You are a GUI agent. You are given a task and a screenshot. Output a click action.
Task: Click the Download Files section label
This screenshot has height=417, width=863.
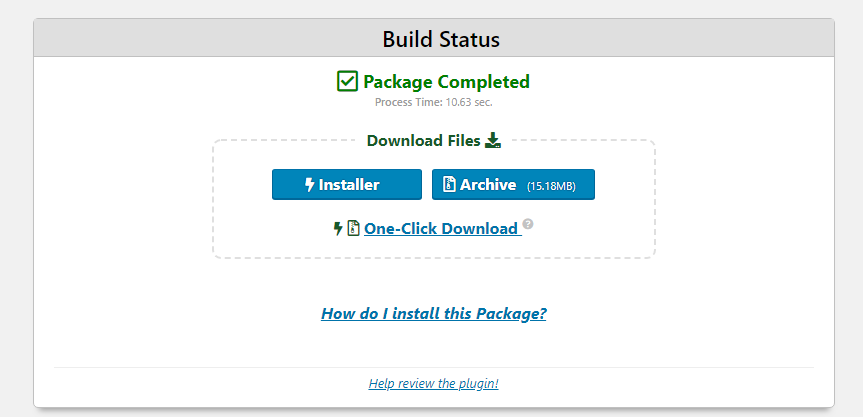point(424,141)
